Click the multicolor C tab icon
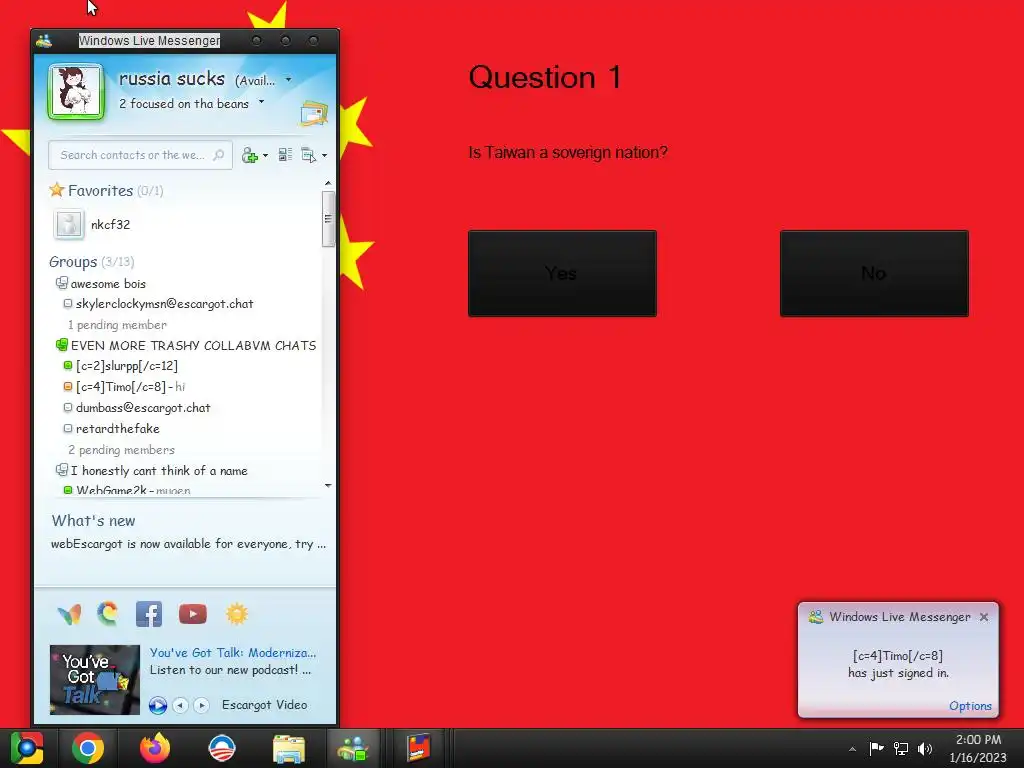This screenshot has height=768, width=1024. (x=108, y=614)
